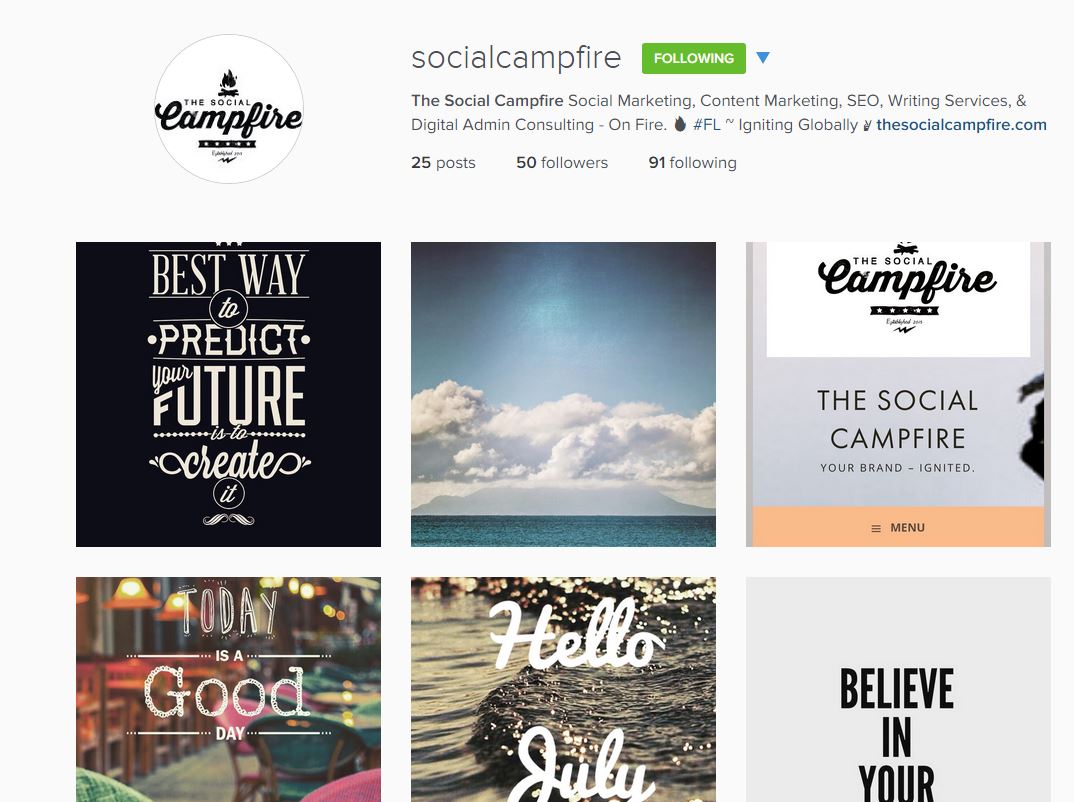Click the Social Campfire profile picture logo
This screenshot has height=802, width=1074.
point(229,110)
